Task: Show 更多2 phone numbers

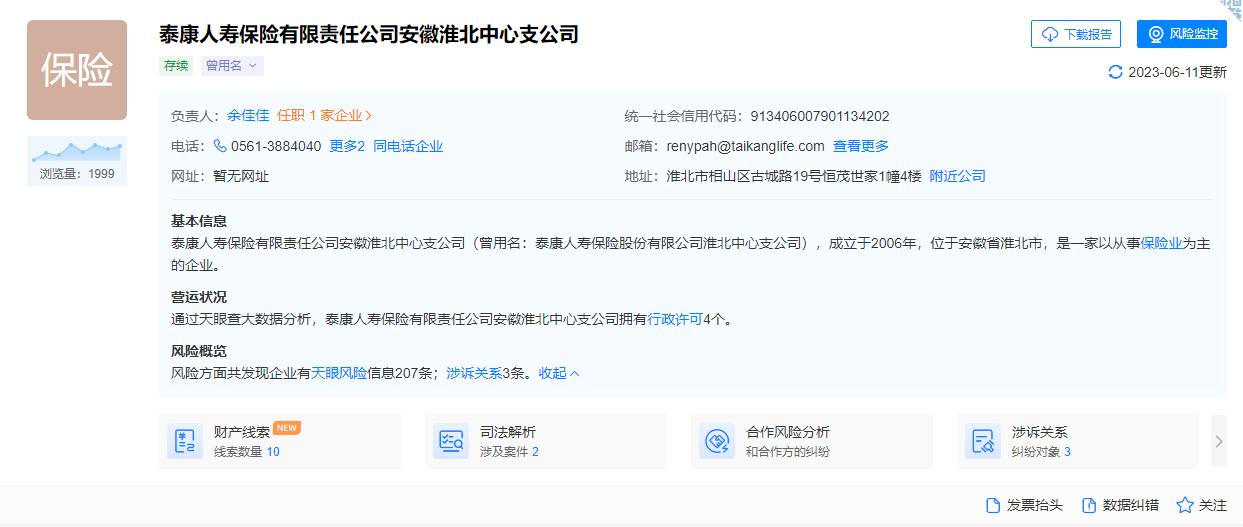Action: tap(347, 146)
